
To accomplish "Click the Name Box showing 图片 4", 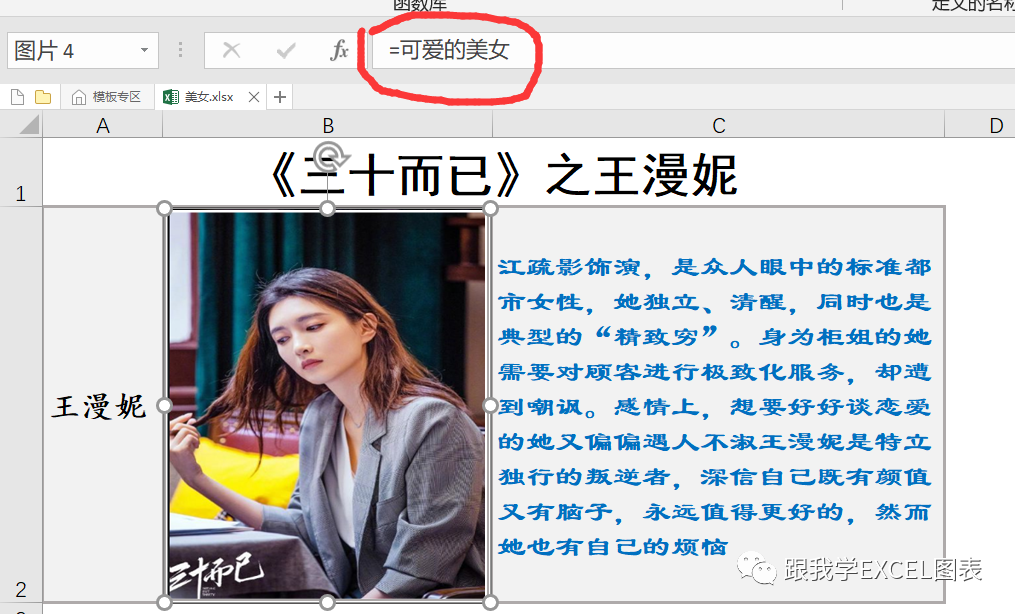I will (x=83, y=50).
